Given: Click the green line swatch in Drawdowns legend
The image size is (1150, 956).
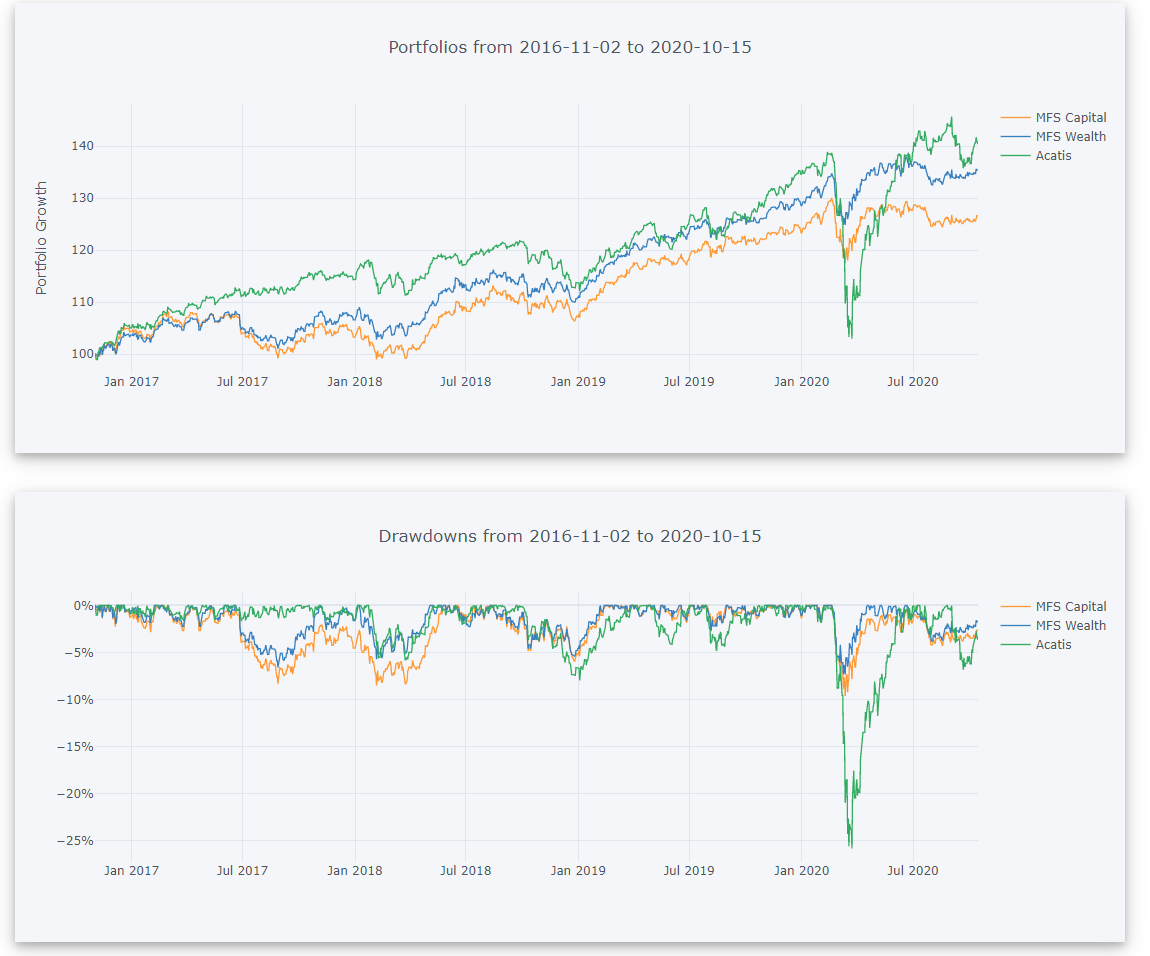Looking at the screenshot, I should tap(1015, 645).
